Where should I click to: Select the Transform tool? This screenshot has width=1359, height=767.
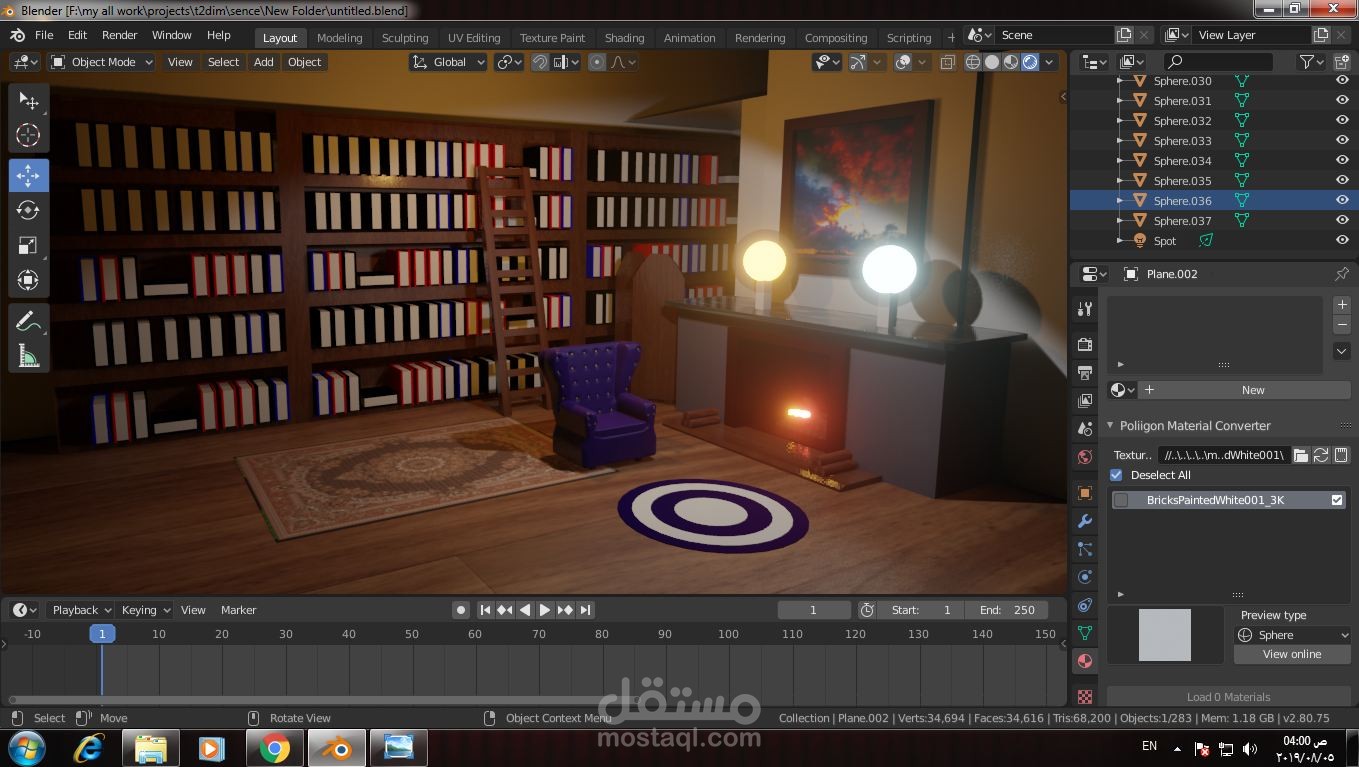pos(28,280)
